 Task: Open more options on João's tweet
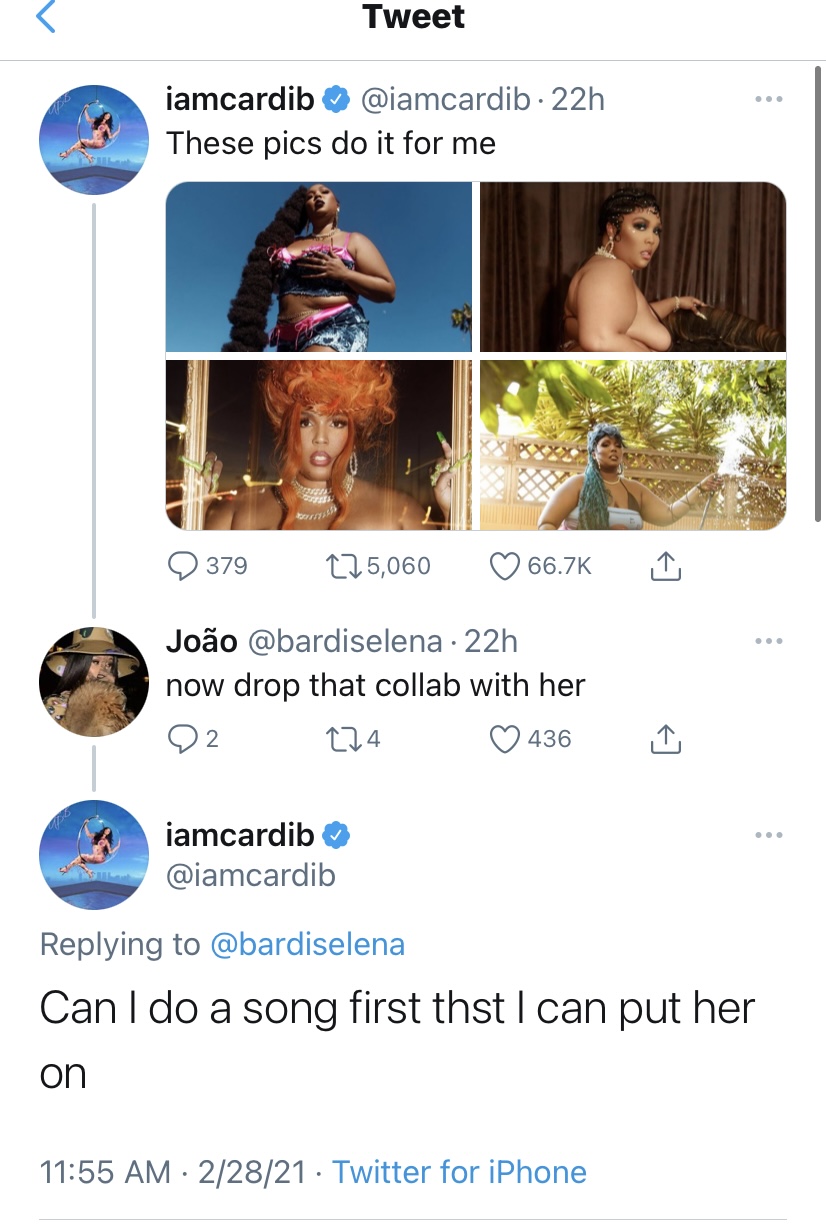768,641
